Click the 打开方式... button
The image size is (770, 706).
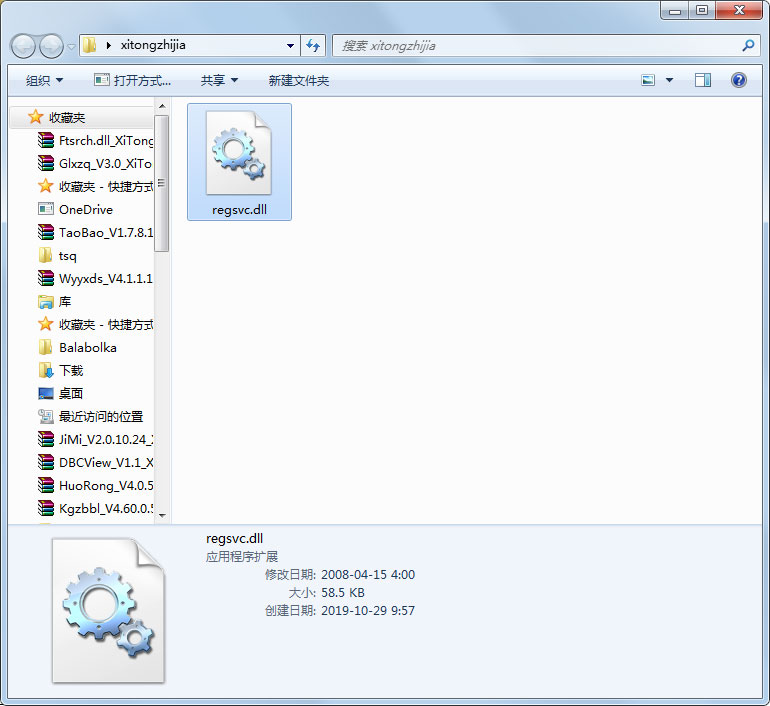(x=133, y=81)
